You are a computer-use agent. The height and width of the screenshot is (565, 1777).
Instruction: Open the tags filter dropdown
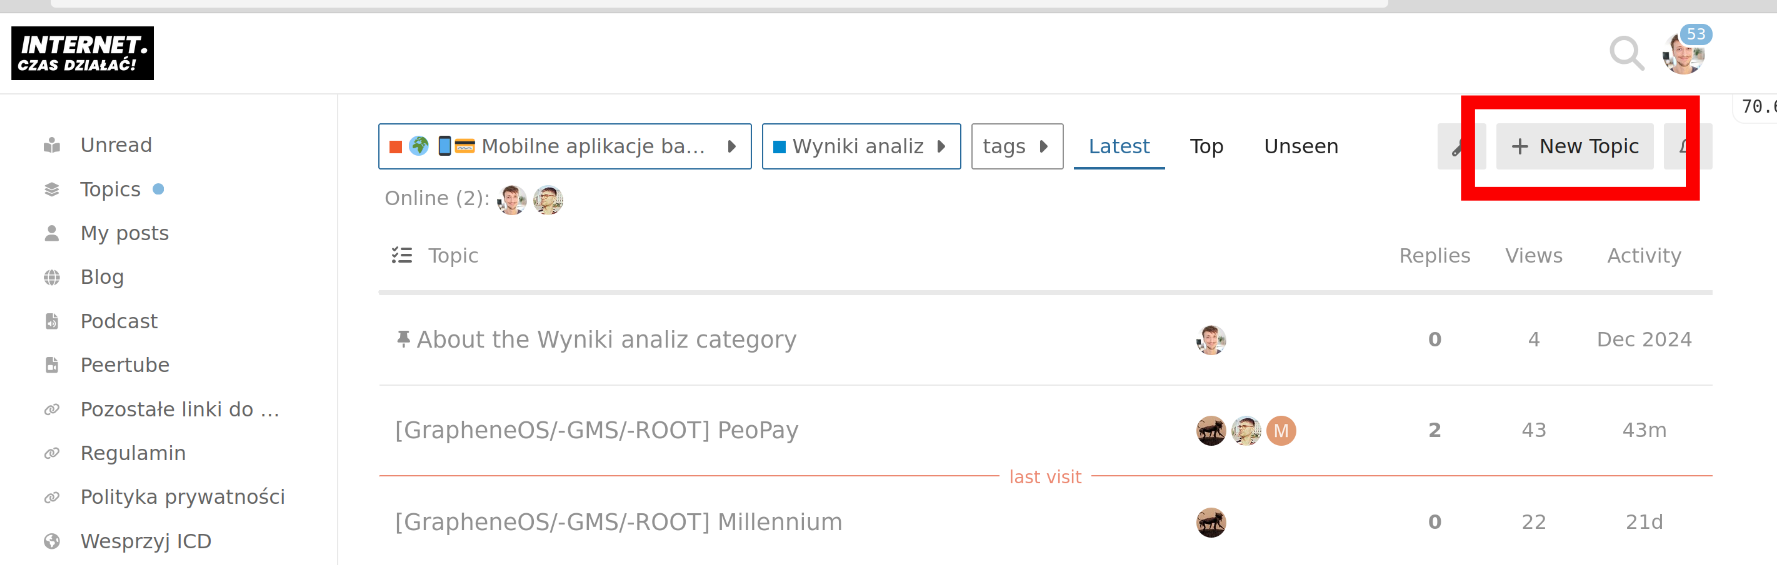coord(1017,147)
